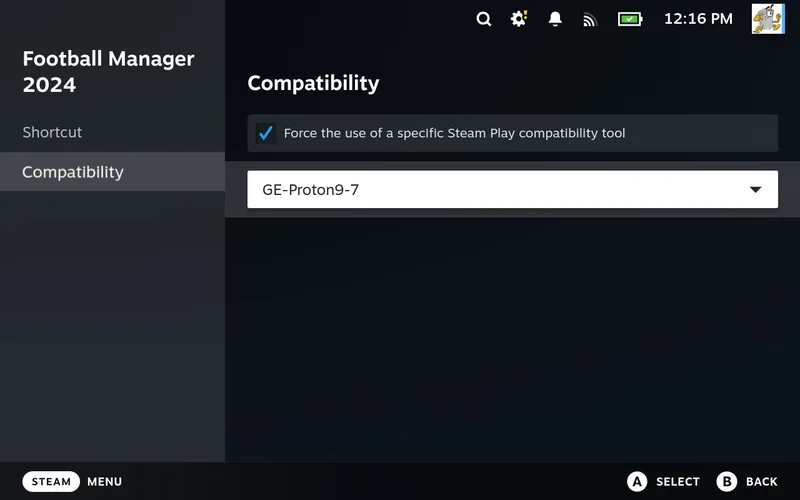Click the Football Manager 2024 title
The width and height of the screenshot is (800, 500).
(108, 71)
